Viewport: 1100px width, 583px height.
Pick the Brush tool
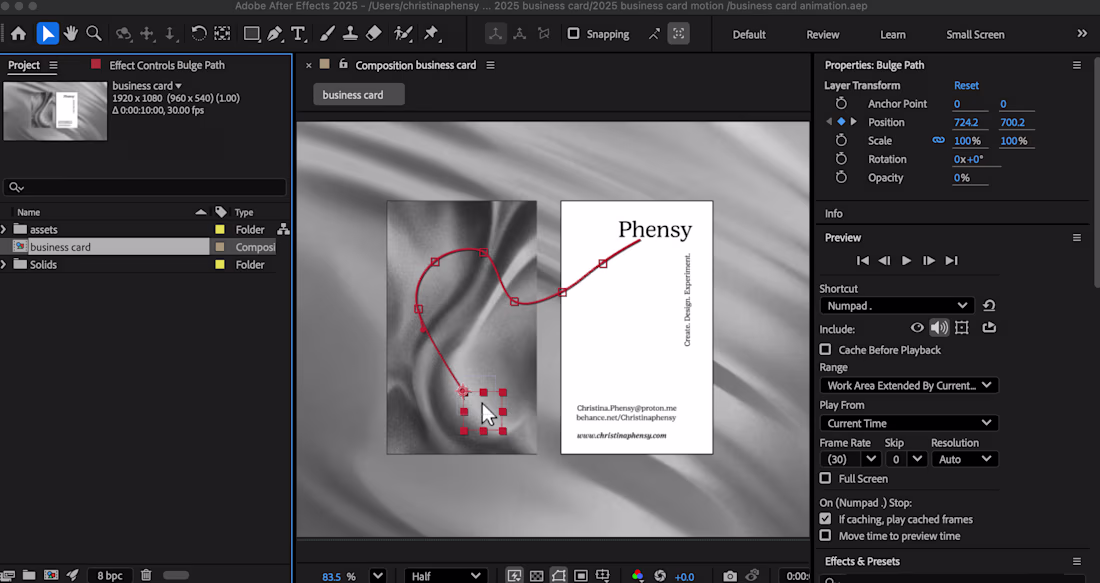(x=327, y=34)
